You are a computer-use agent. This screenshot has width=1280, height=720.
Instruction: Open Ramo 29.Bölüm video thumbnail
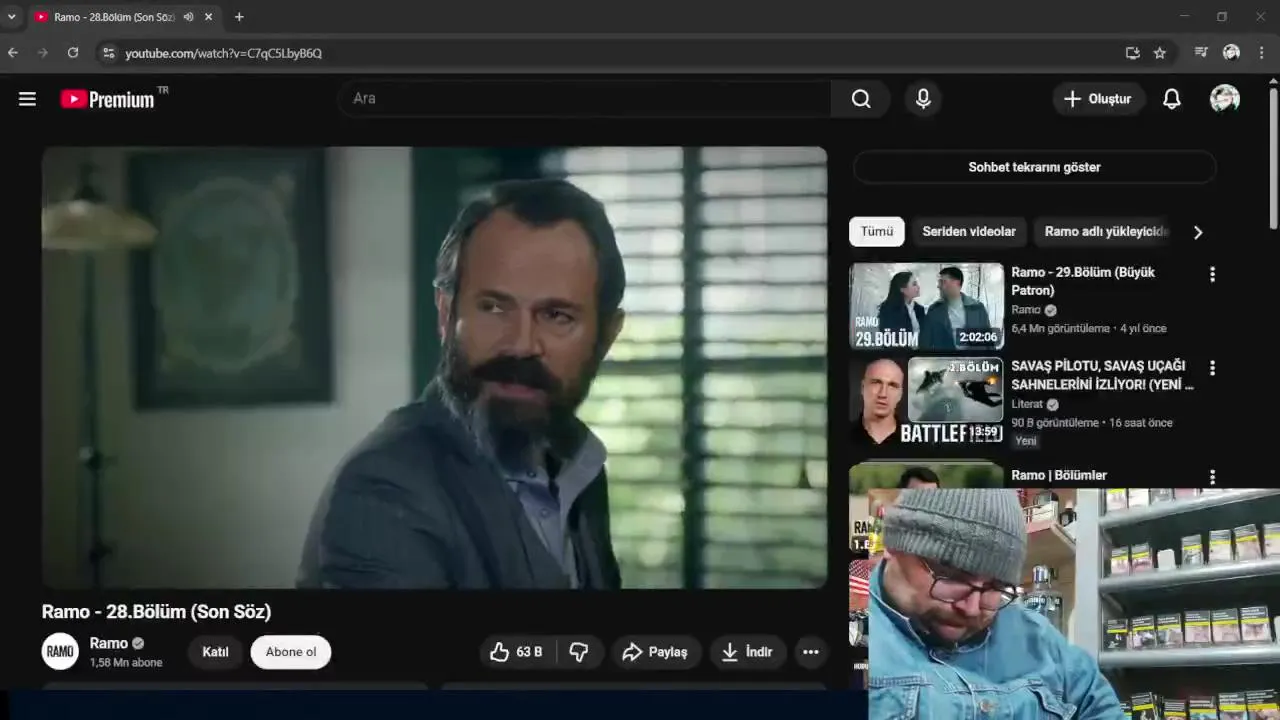(926, 306)
